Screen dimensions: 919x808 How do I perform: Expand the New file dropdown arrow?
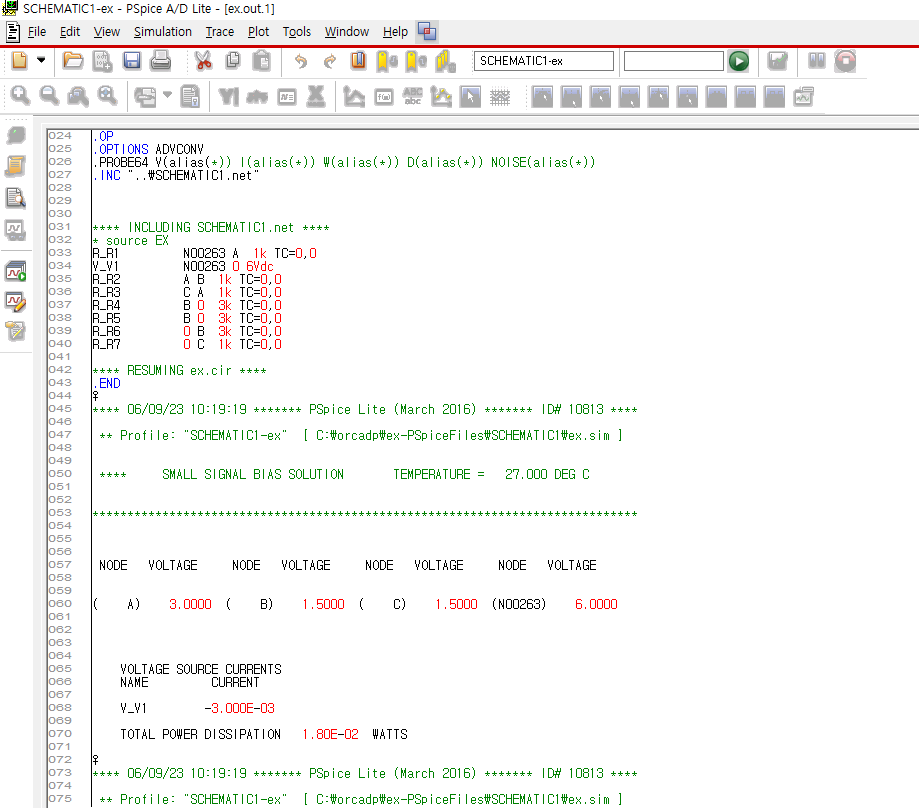coord(41,60)
